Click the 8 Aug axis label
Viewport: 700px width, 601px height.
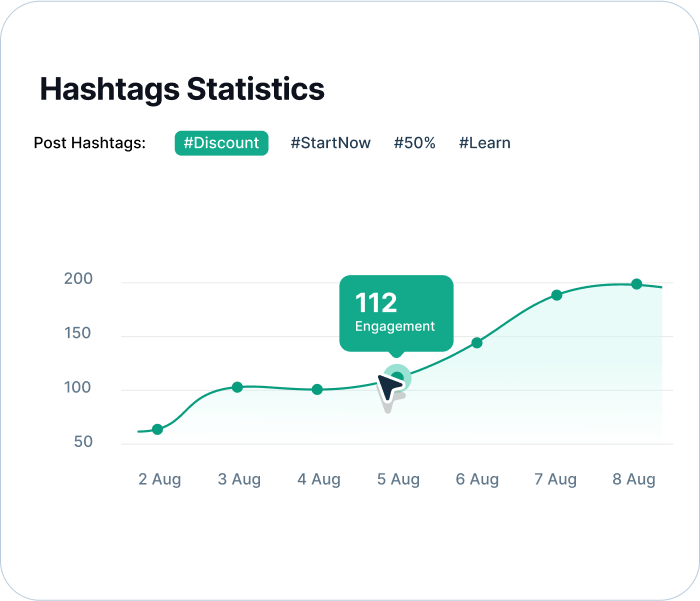click(x=634, y=480)
